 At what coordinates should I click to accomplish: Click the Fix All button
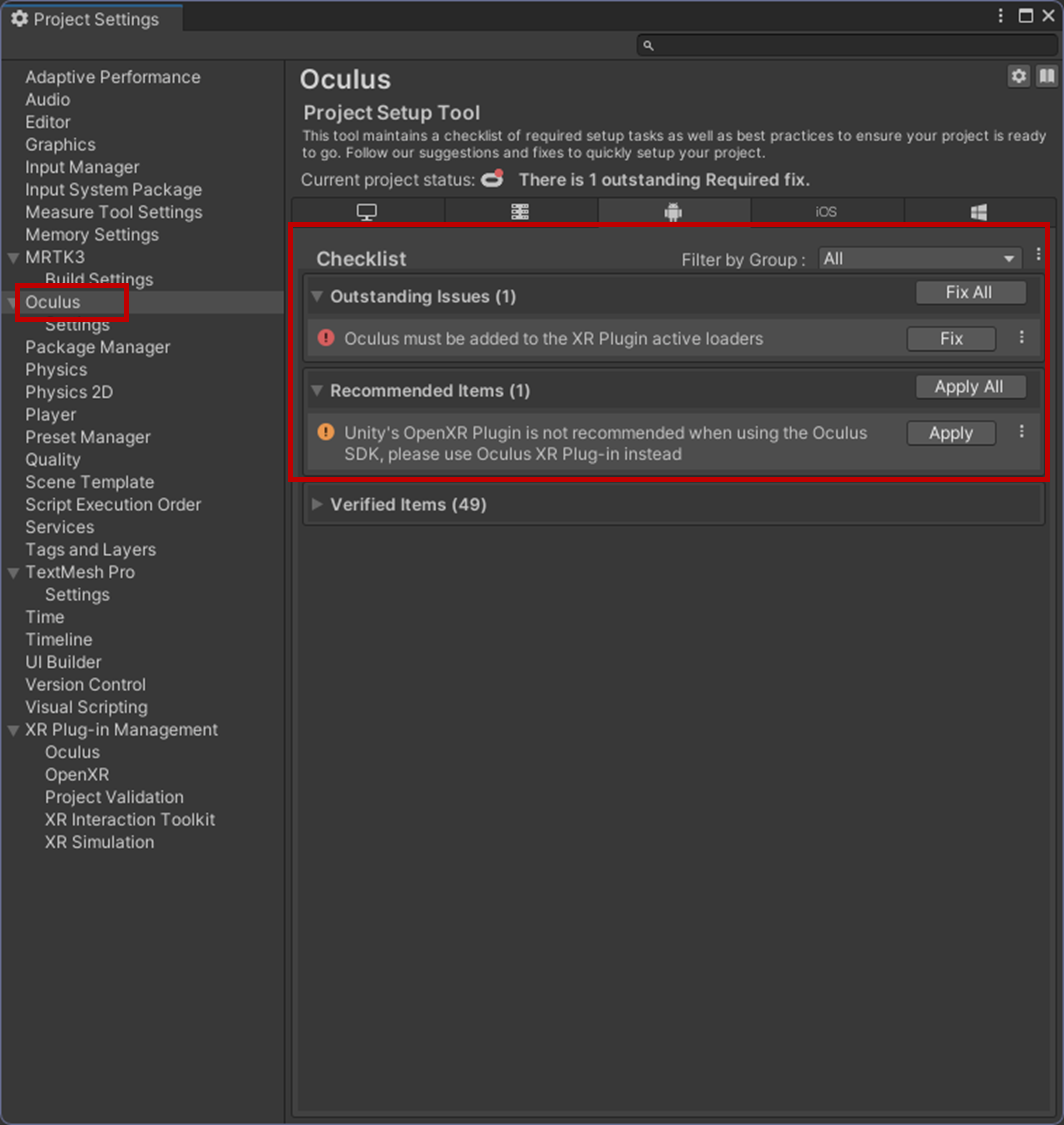pos(970,293)
